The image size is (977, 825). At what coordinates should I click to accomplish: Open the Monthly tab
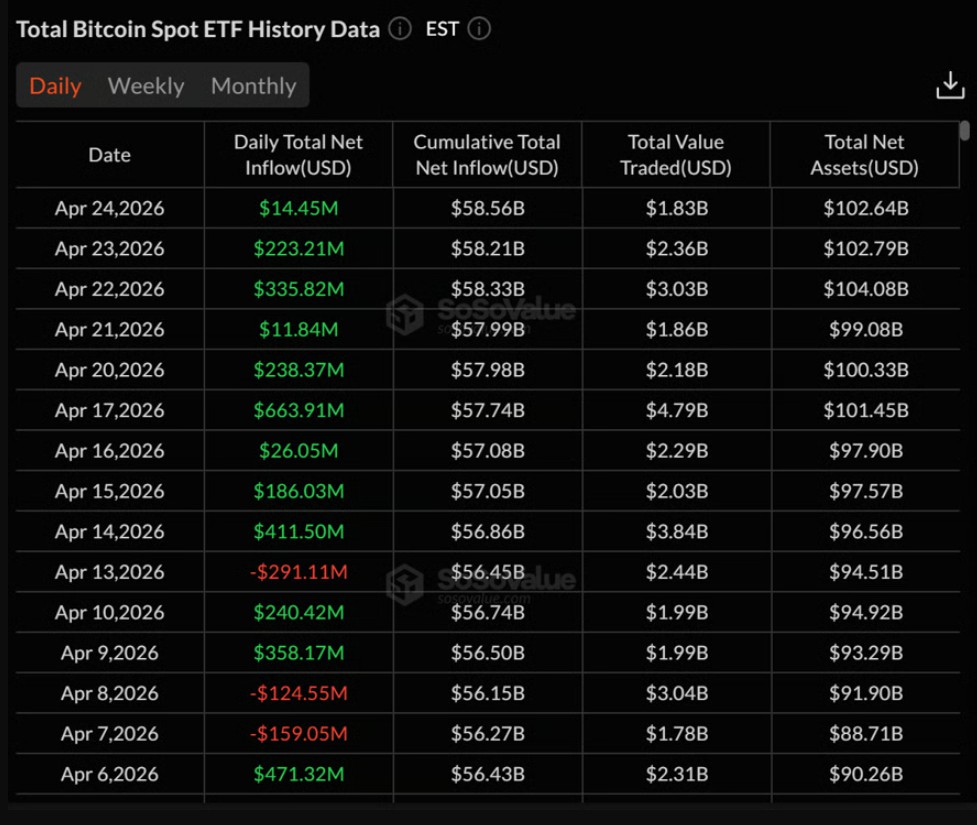[253, 86]
